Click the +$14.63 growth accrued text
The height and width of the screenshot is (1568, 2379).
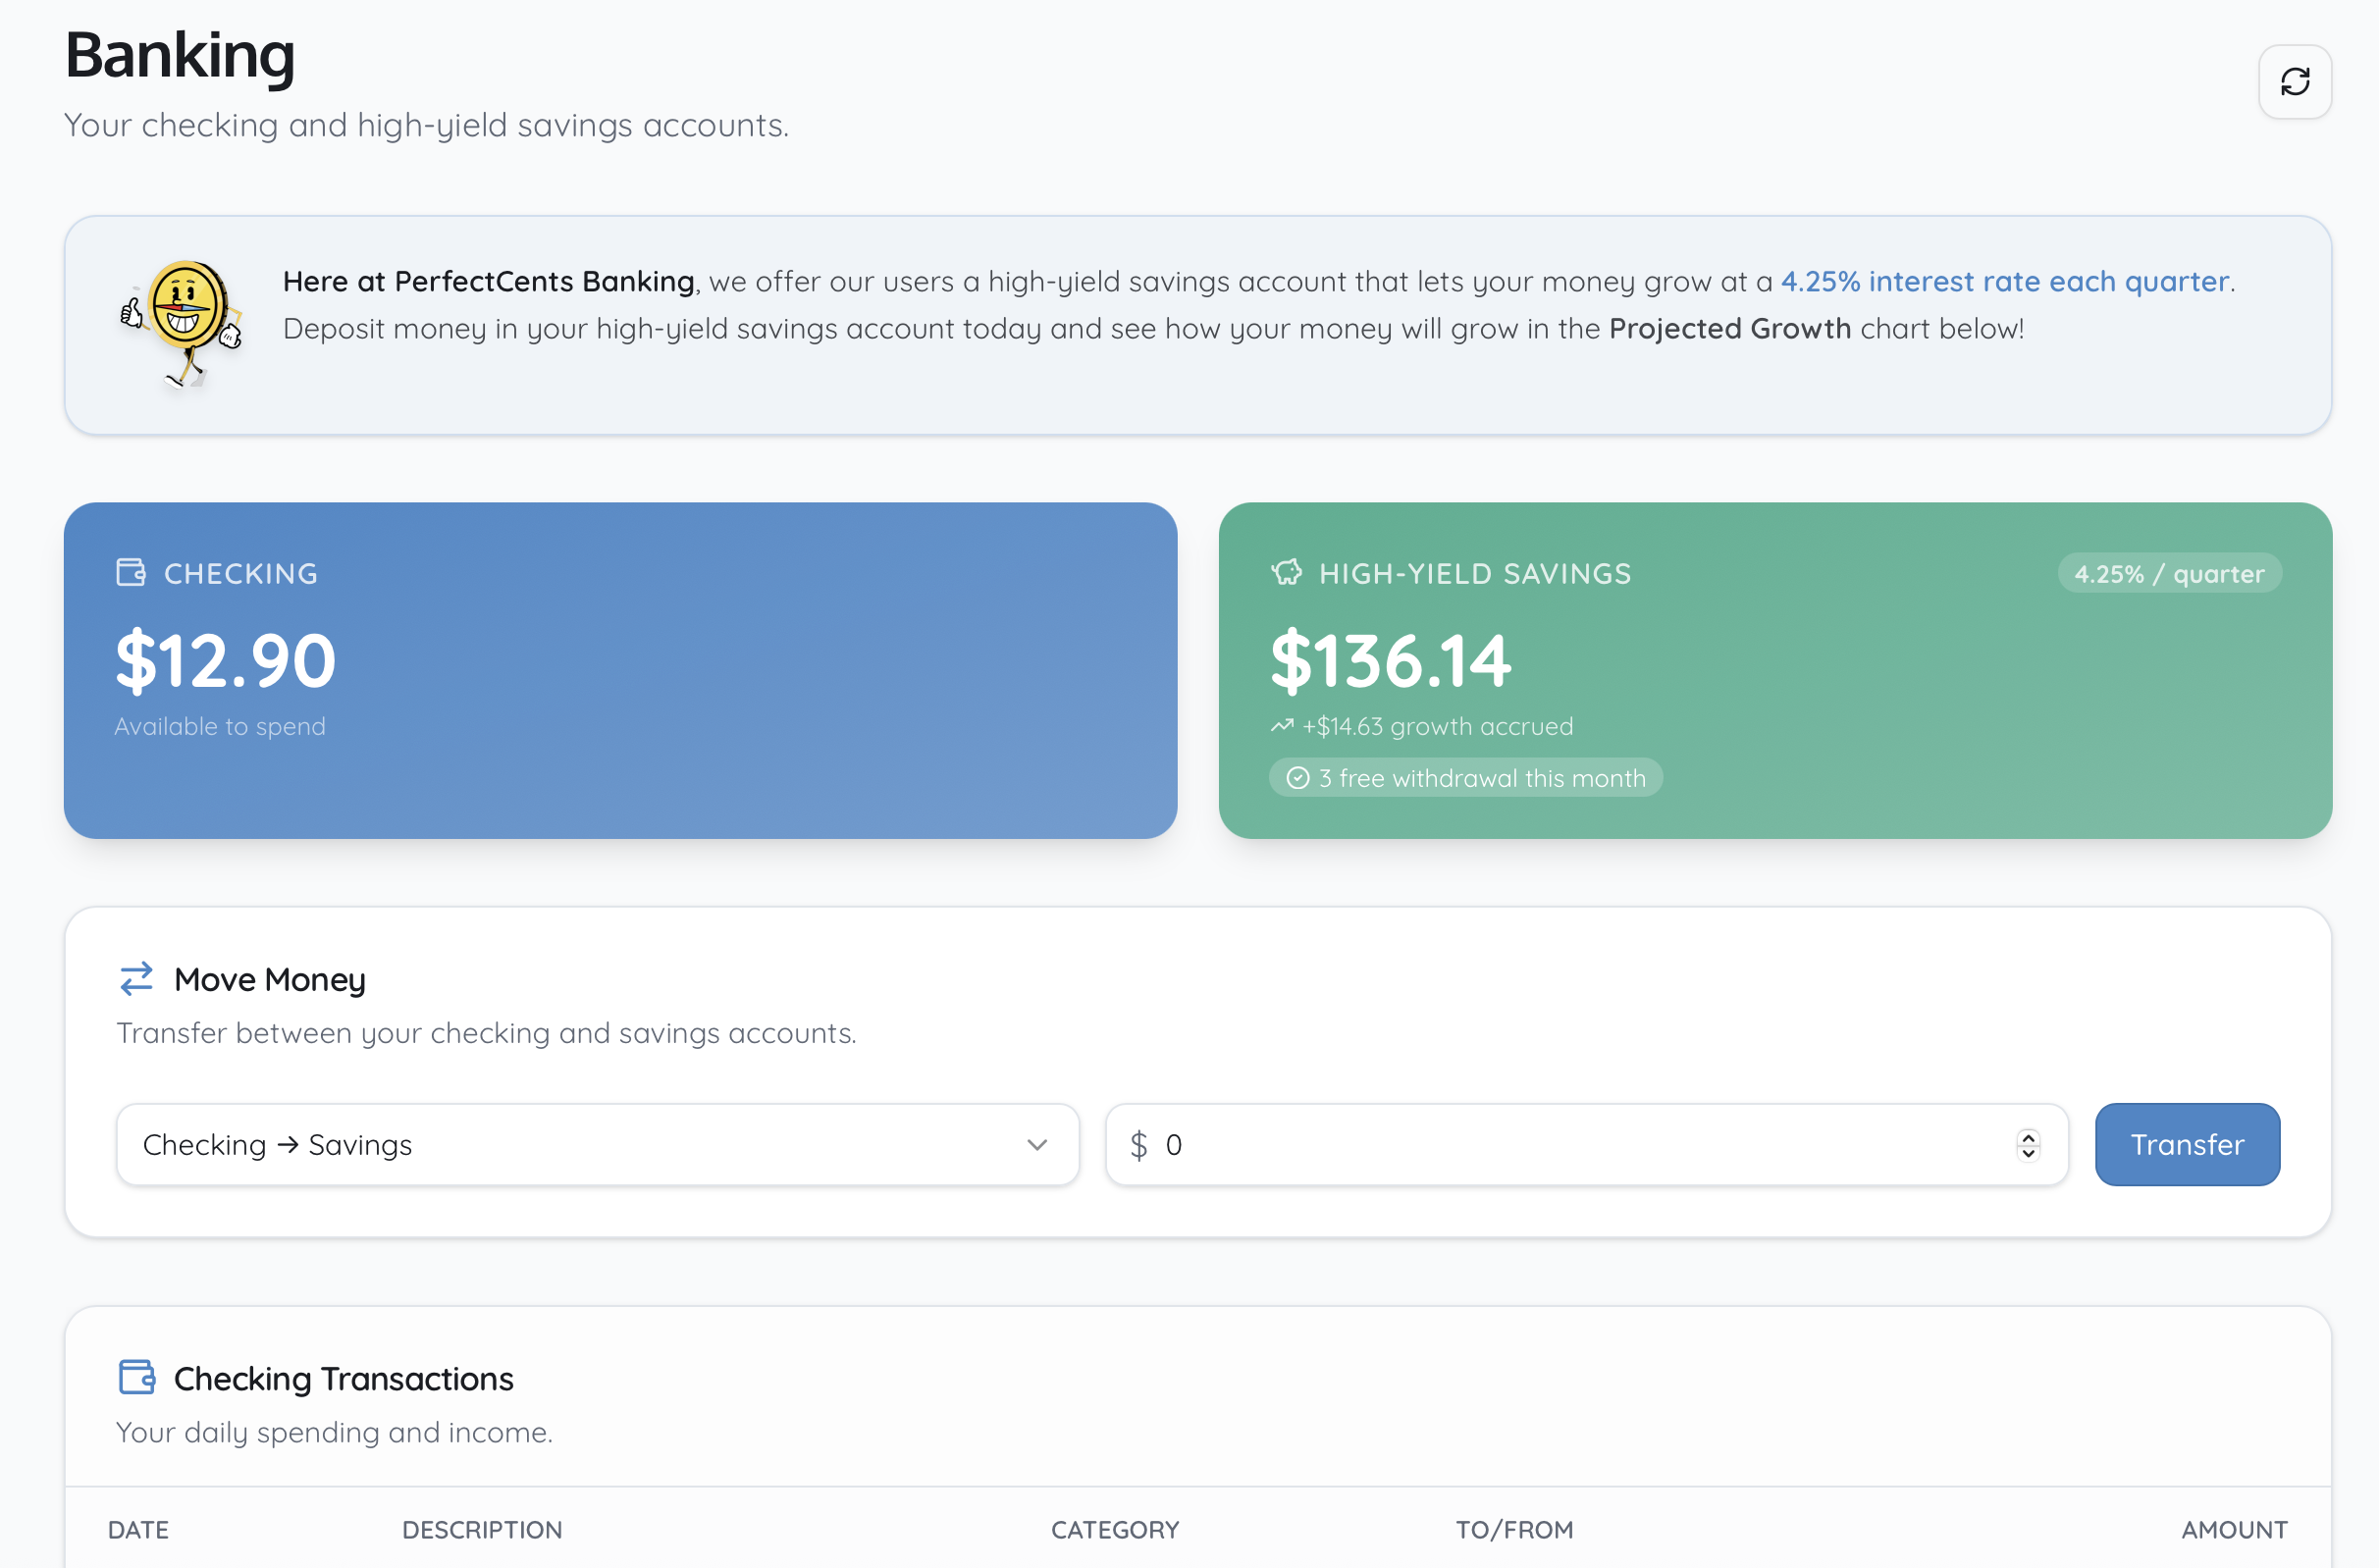(1437, 726)
